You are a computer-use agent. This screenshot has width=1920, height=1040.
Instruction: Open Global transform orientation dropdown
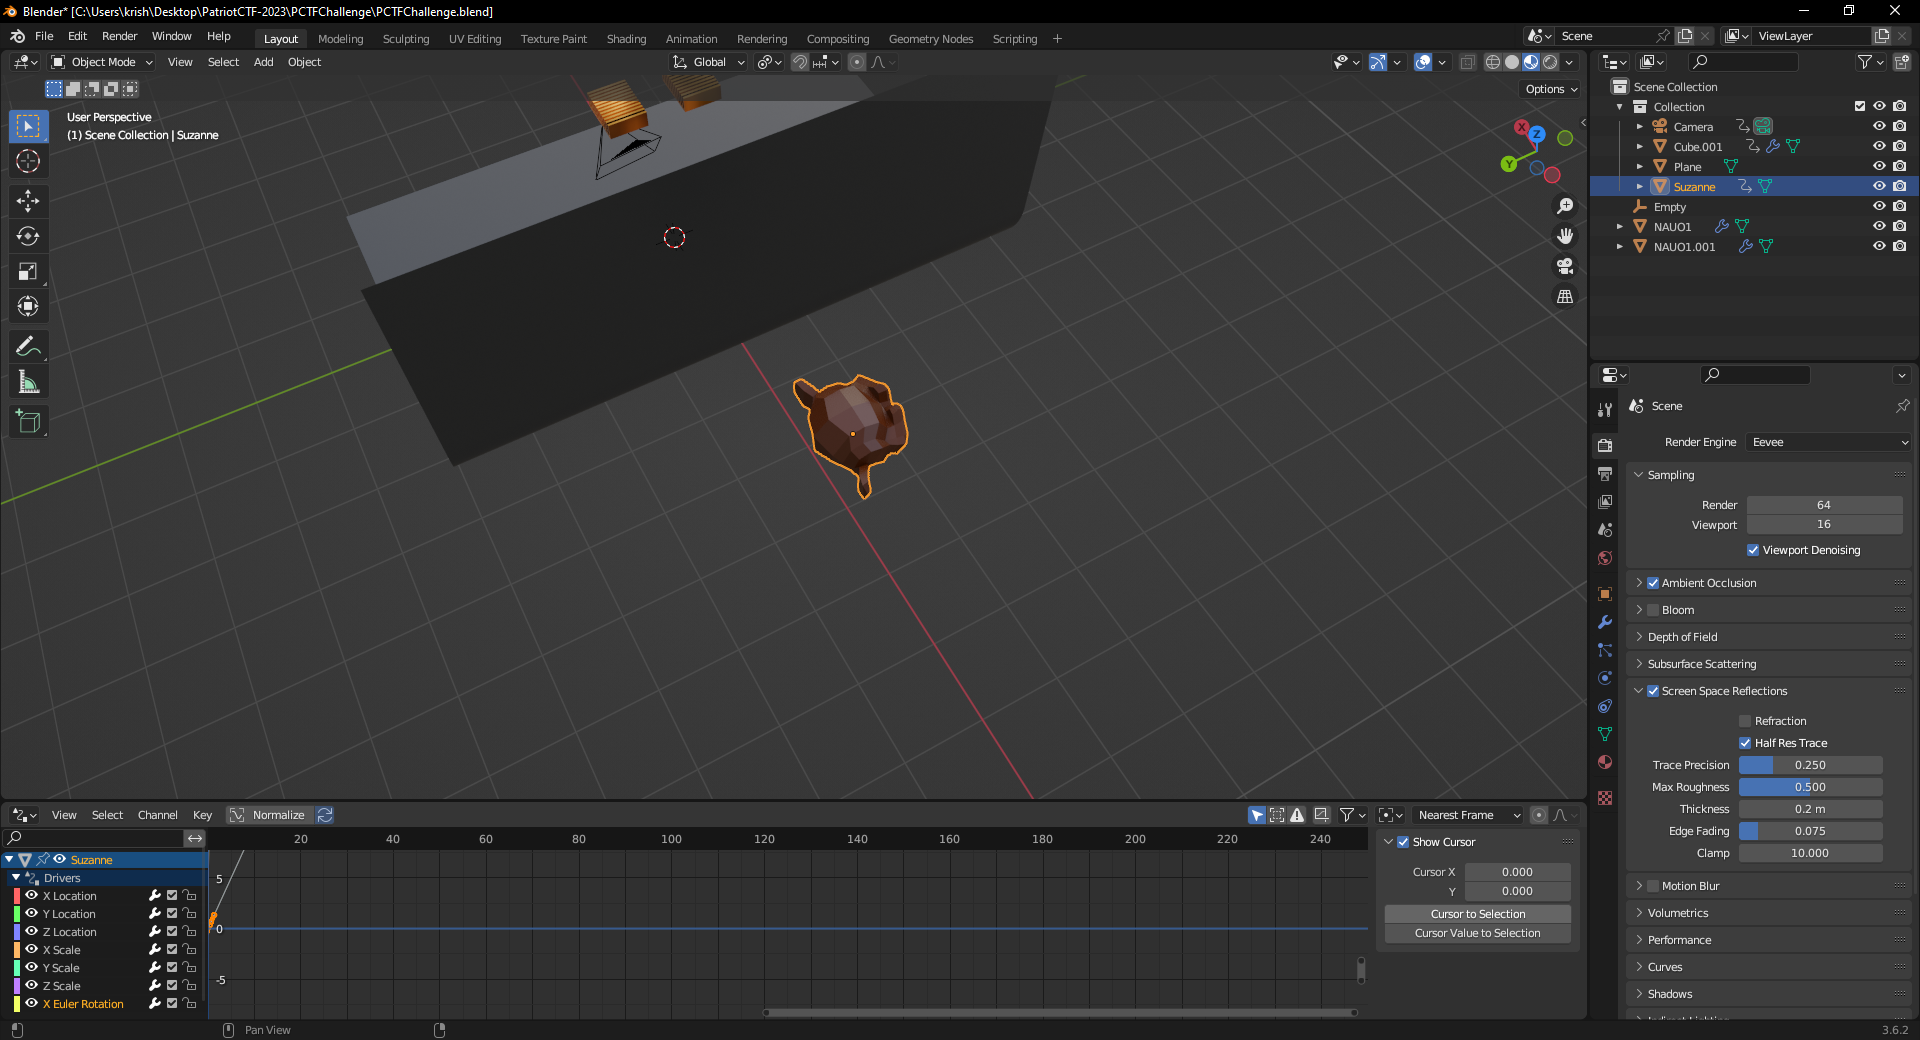709,62
